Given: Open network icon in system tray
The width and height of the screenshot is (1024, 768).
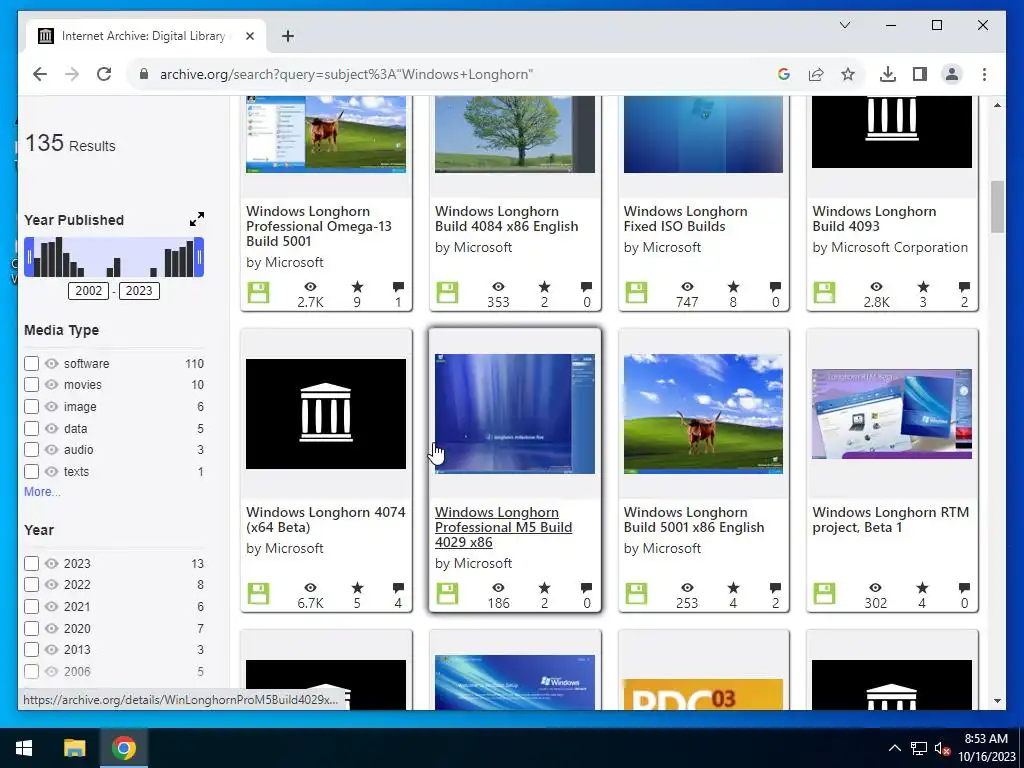Looking at the screenshot, I should pyautogui.click(x=919, y=748).
